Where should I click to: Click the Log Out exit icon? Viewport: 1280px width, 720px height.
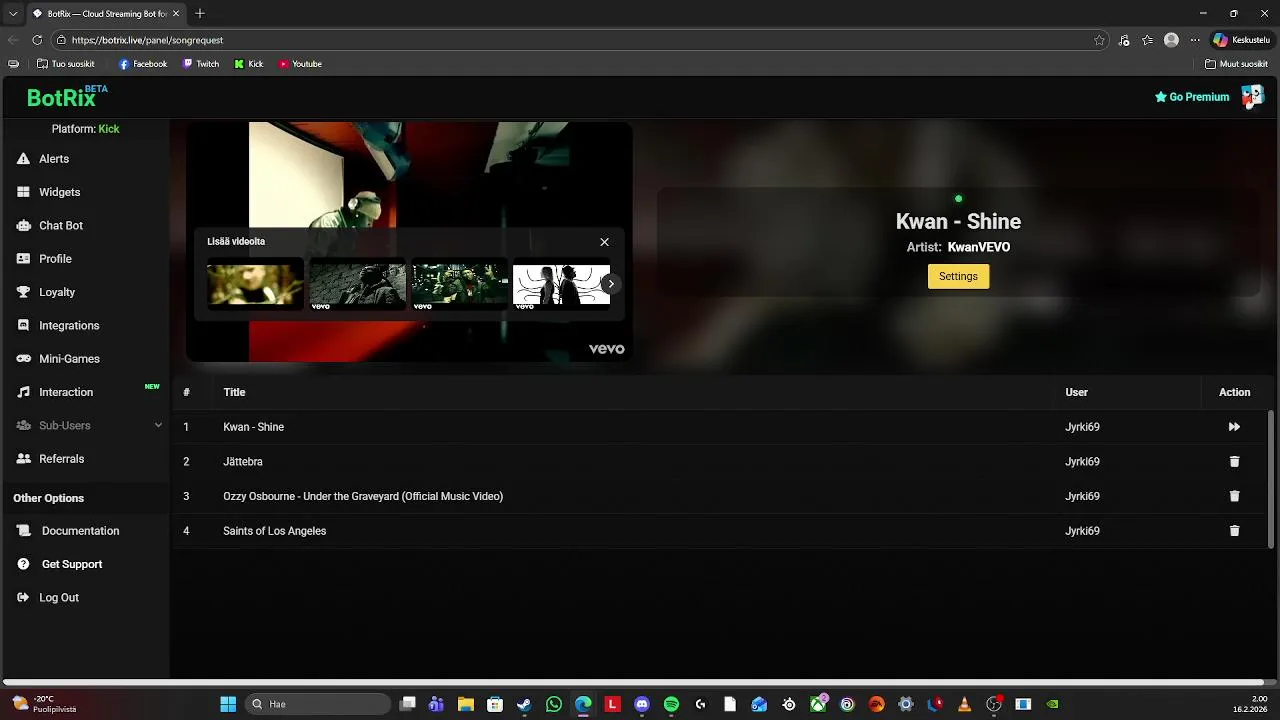(23, 598)
